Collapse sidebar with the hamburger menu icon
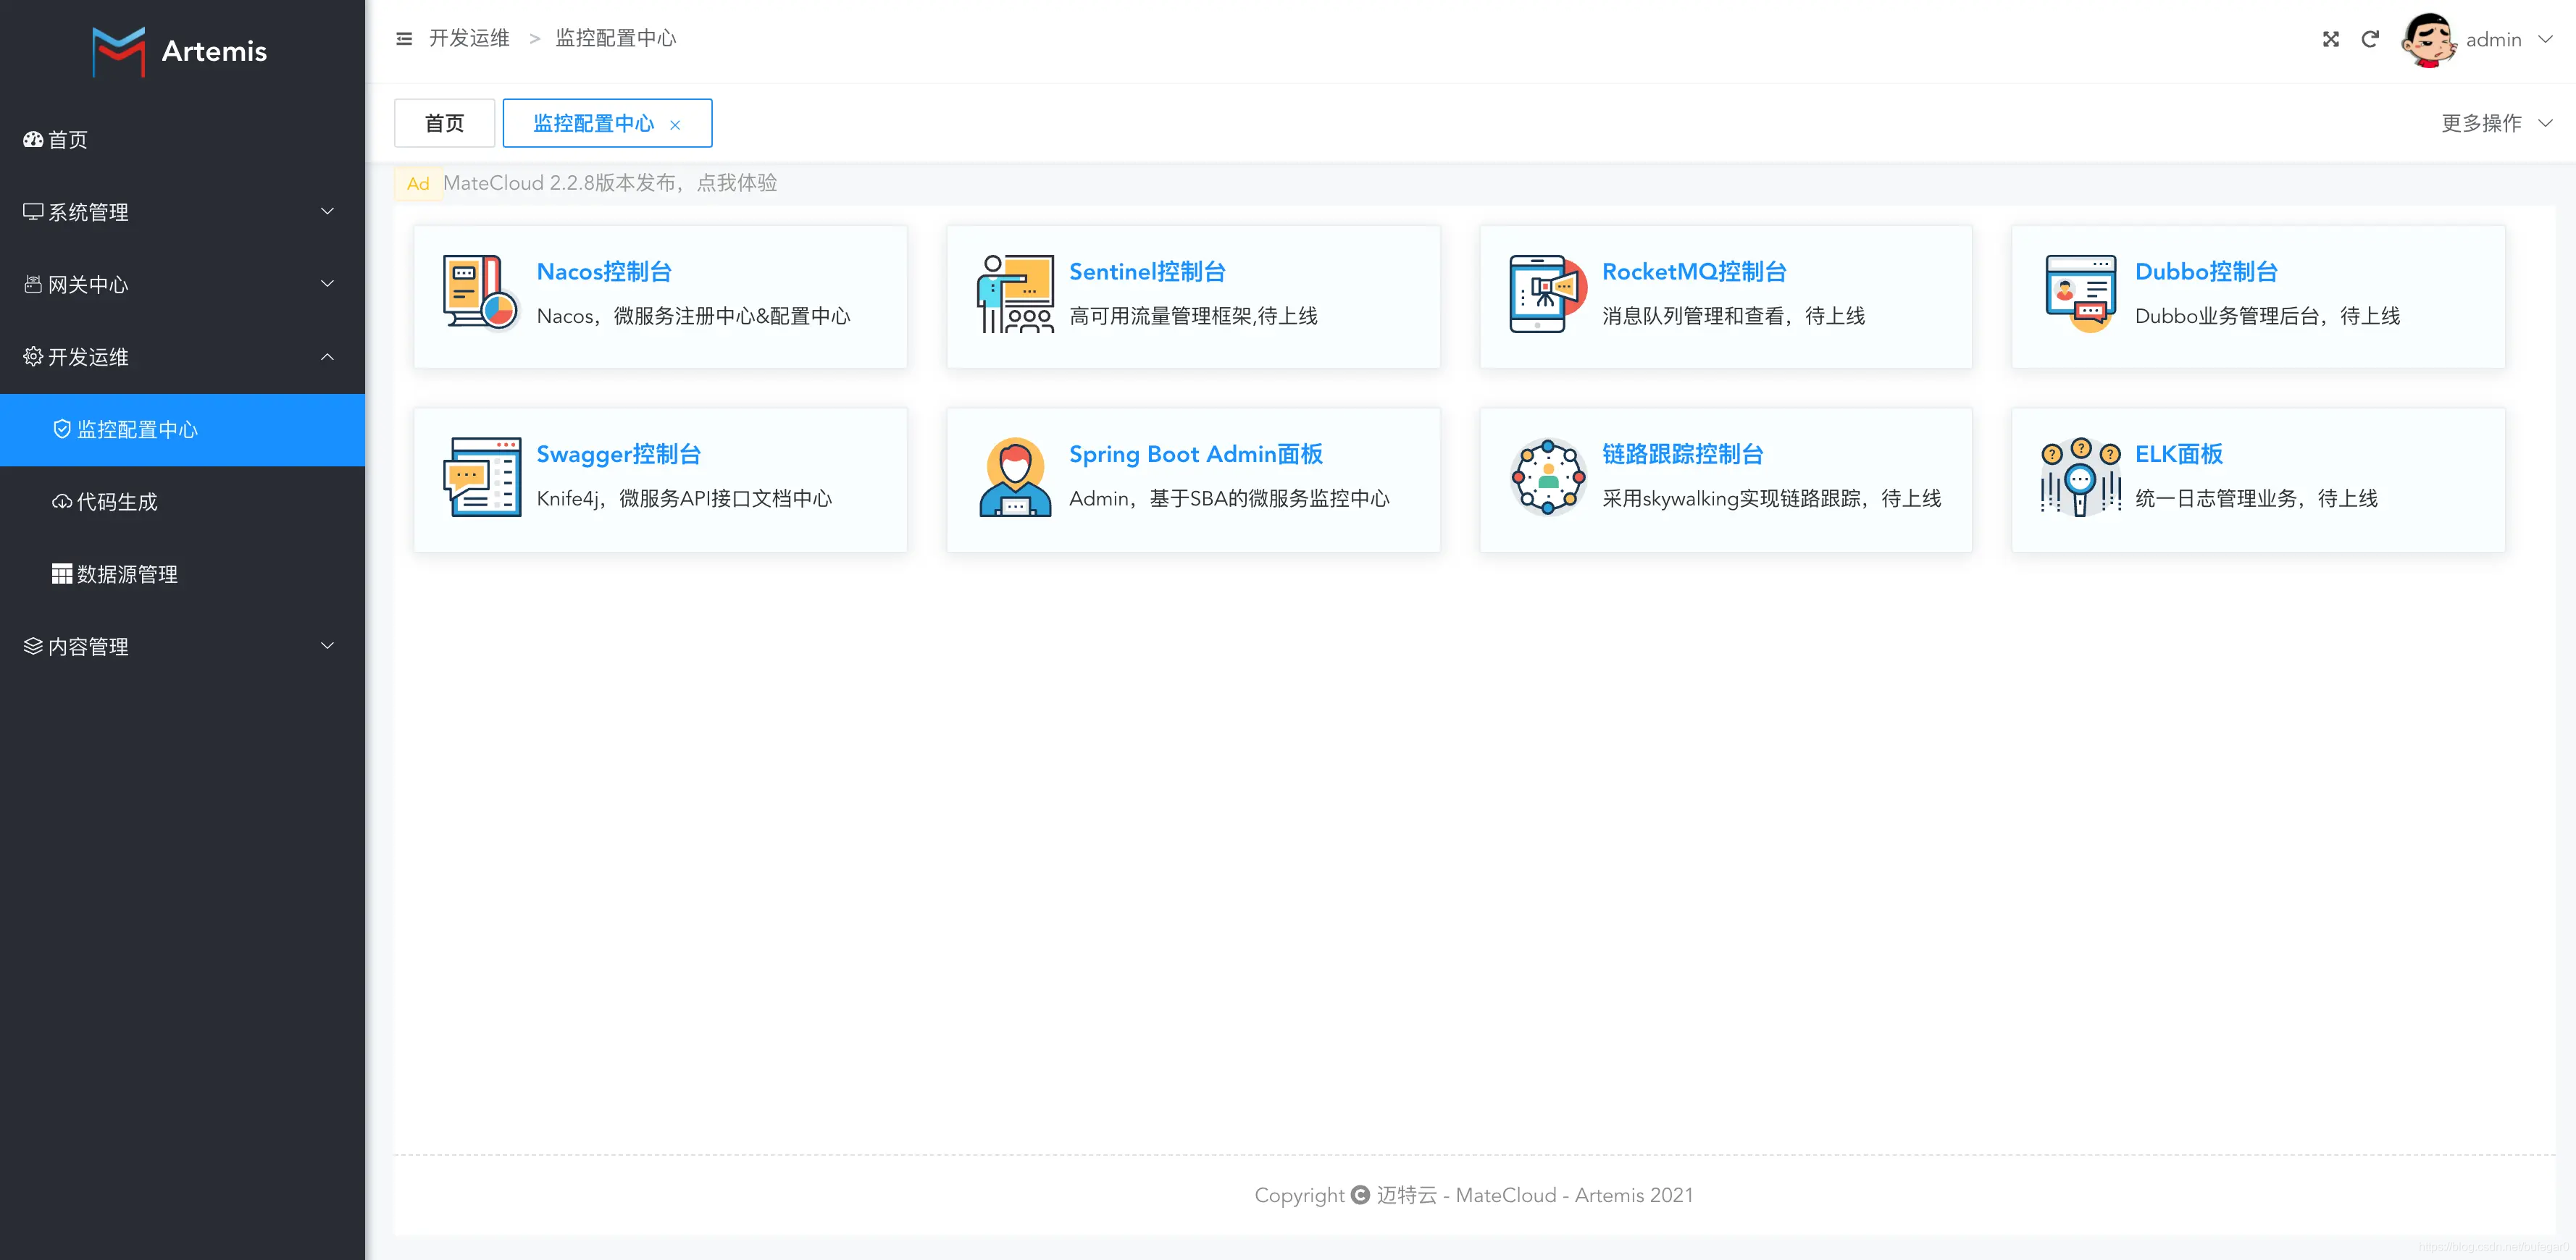 click(404, 39)
